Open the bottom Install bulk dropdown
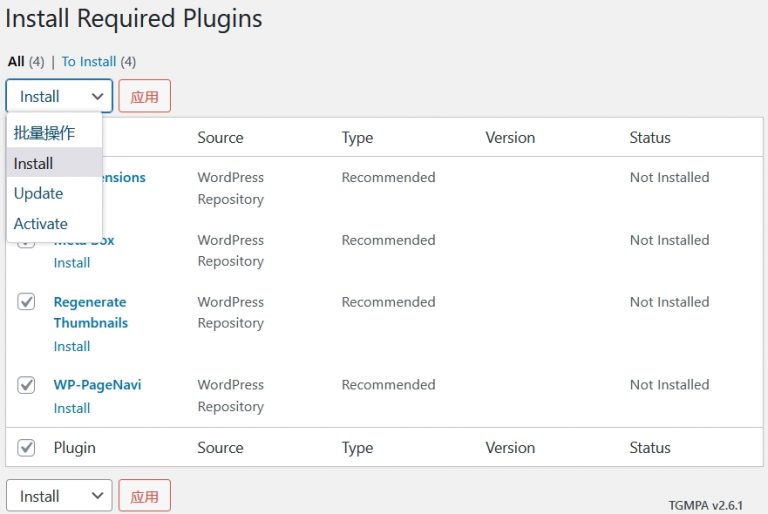768x514 pixels. [x=59, y=496]
